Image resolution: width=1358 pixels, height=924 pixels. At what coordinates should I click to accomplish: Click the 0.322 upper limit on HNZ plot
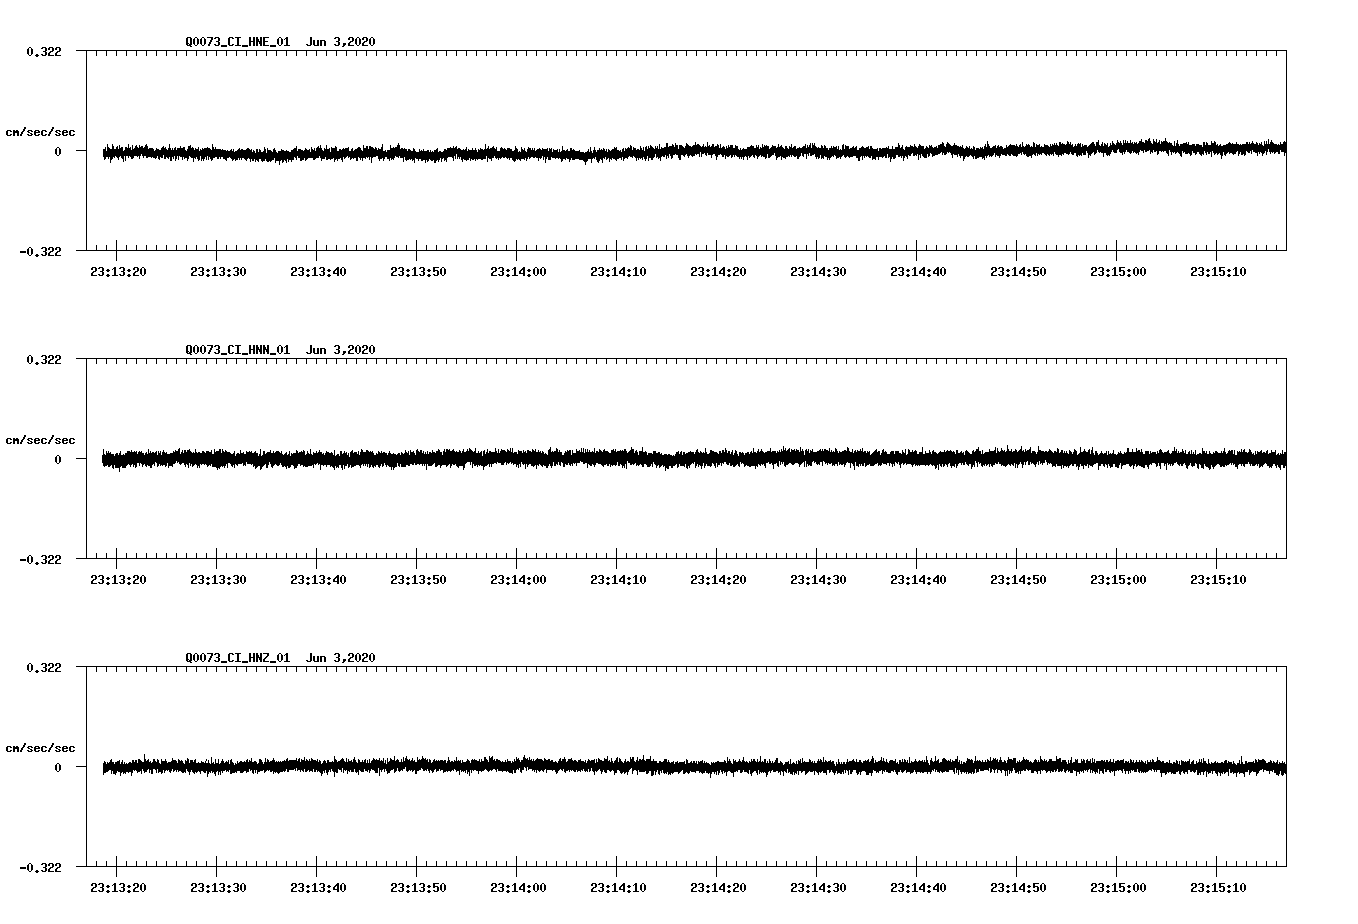(44, 667)
